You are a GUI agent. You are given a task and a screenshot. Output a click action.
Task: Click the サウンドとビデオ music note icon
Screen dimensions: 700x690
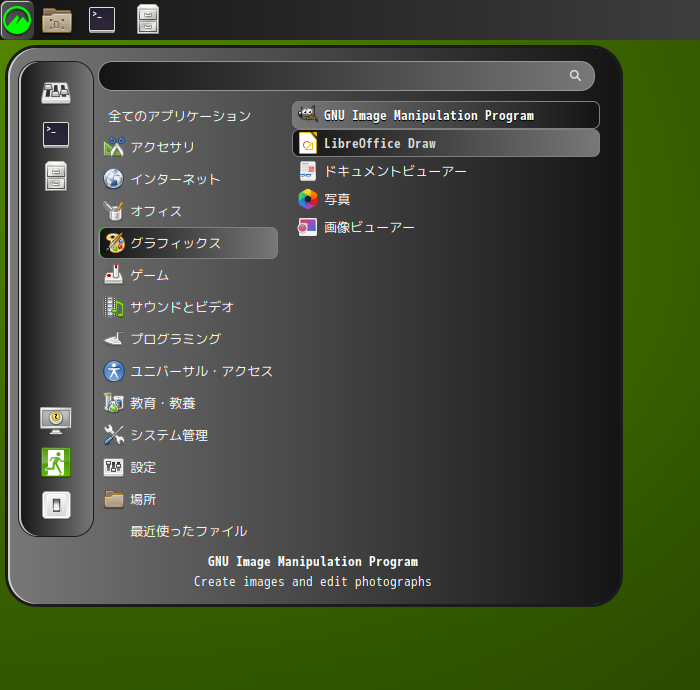tap(114, 307)
